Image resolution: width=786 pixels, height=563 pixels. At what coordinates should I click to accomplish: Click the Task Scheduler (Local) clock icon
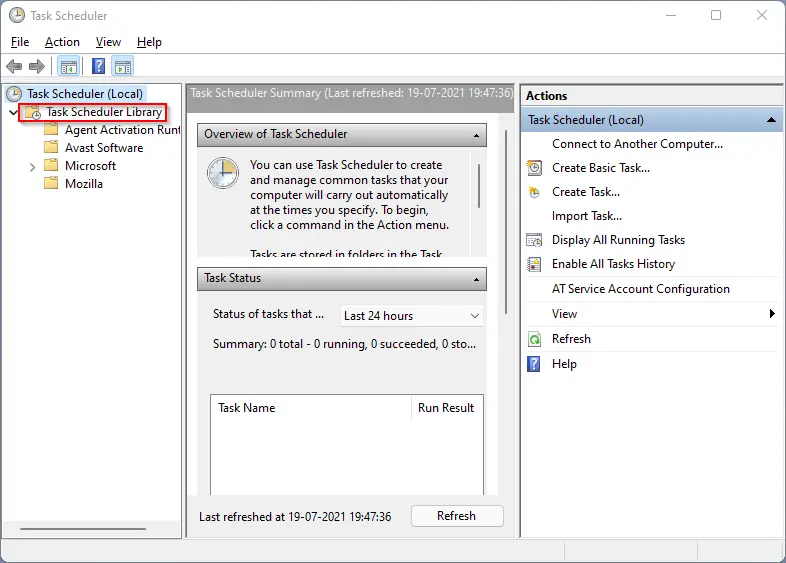14,94
